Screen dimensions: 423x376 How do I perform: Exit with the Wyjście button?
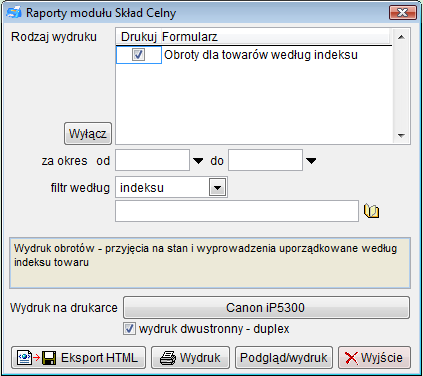tap(374, 358)
